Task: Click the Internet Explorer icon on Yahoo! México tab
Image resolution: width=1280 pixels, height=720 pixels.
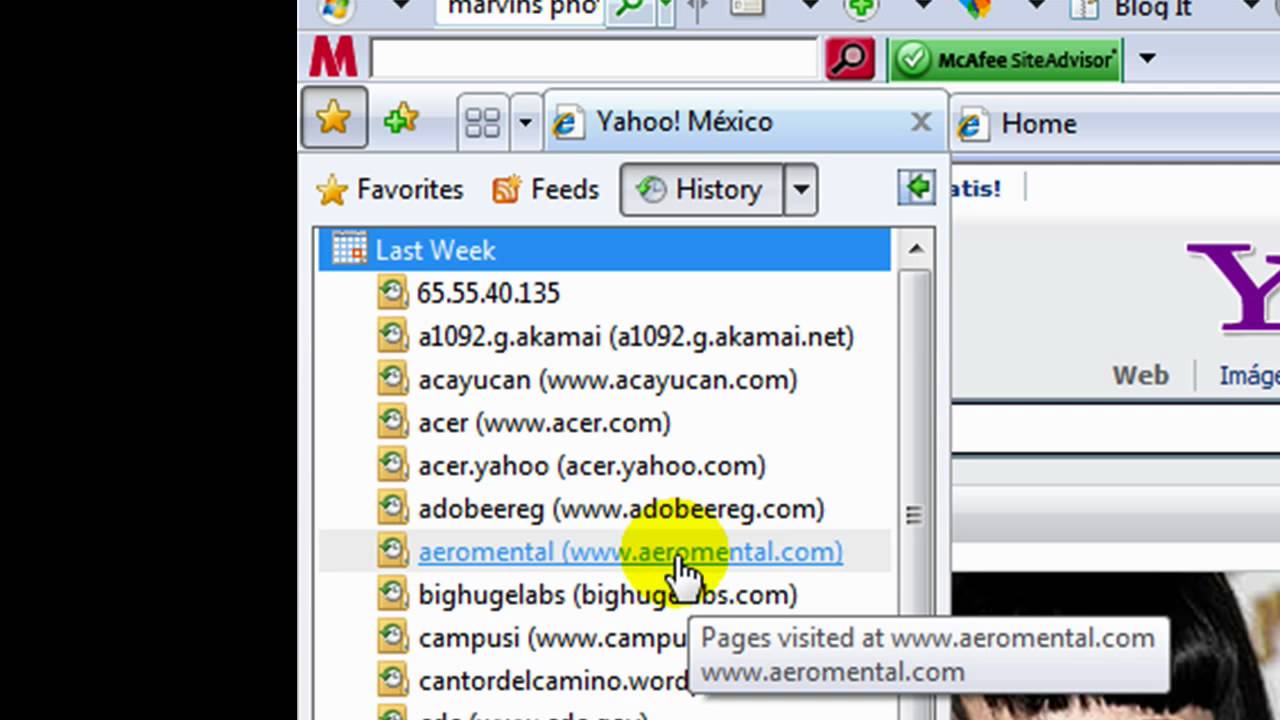Action: 569,123
